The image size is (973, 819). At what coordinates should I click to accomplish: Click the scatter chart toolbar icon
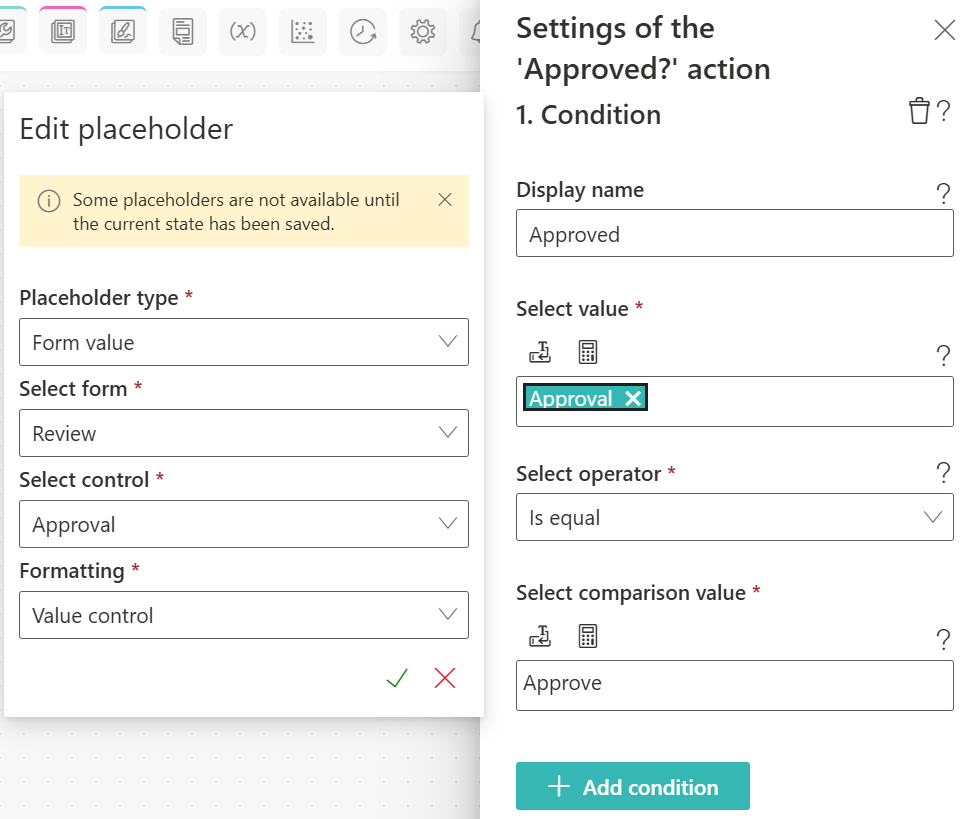coord(303,32)
